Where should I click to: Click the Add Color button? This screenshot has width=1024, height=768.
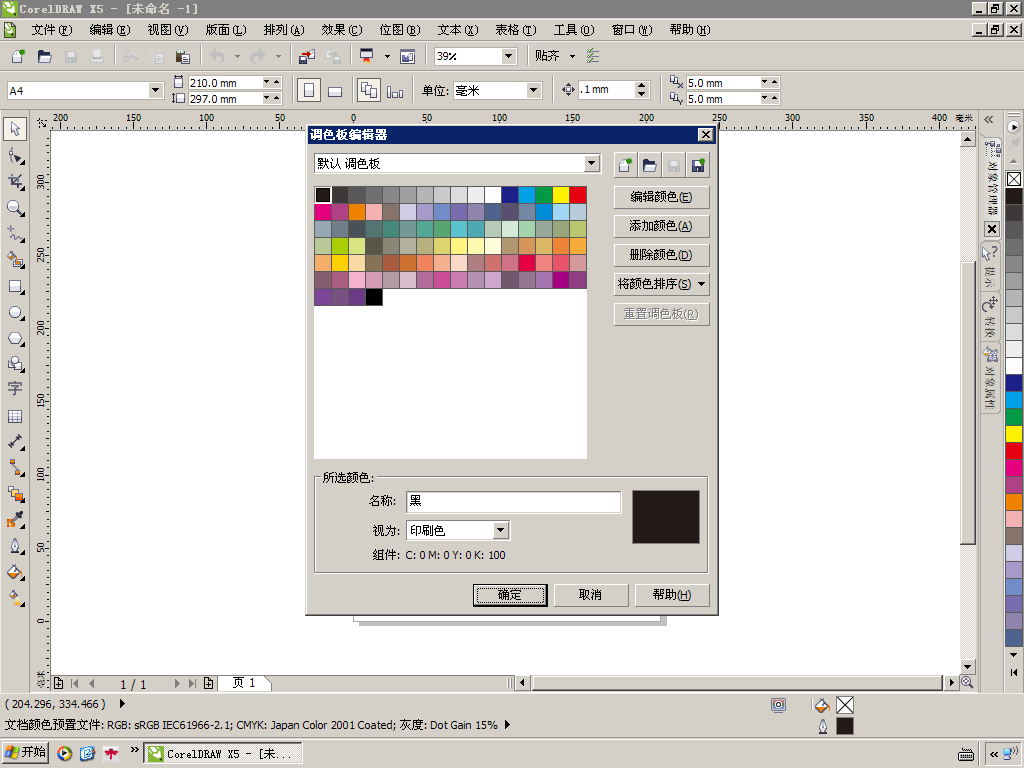(x=662, y=226)
